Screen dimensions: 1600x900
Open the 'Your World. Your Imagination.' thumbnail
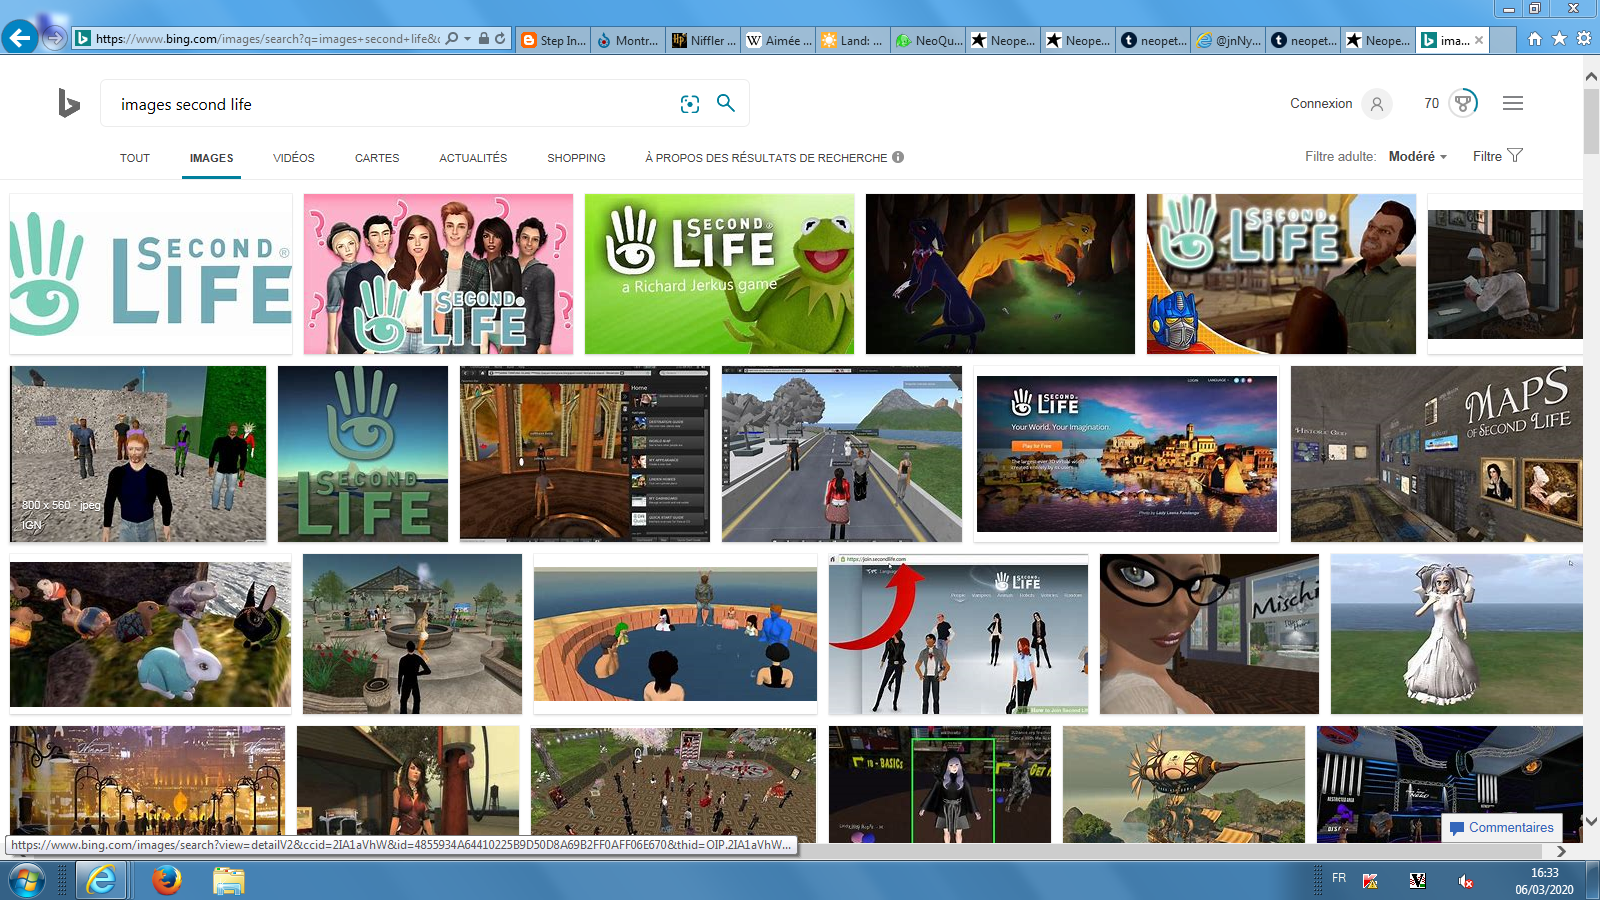coord(1127,454)
